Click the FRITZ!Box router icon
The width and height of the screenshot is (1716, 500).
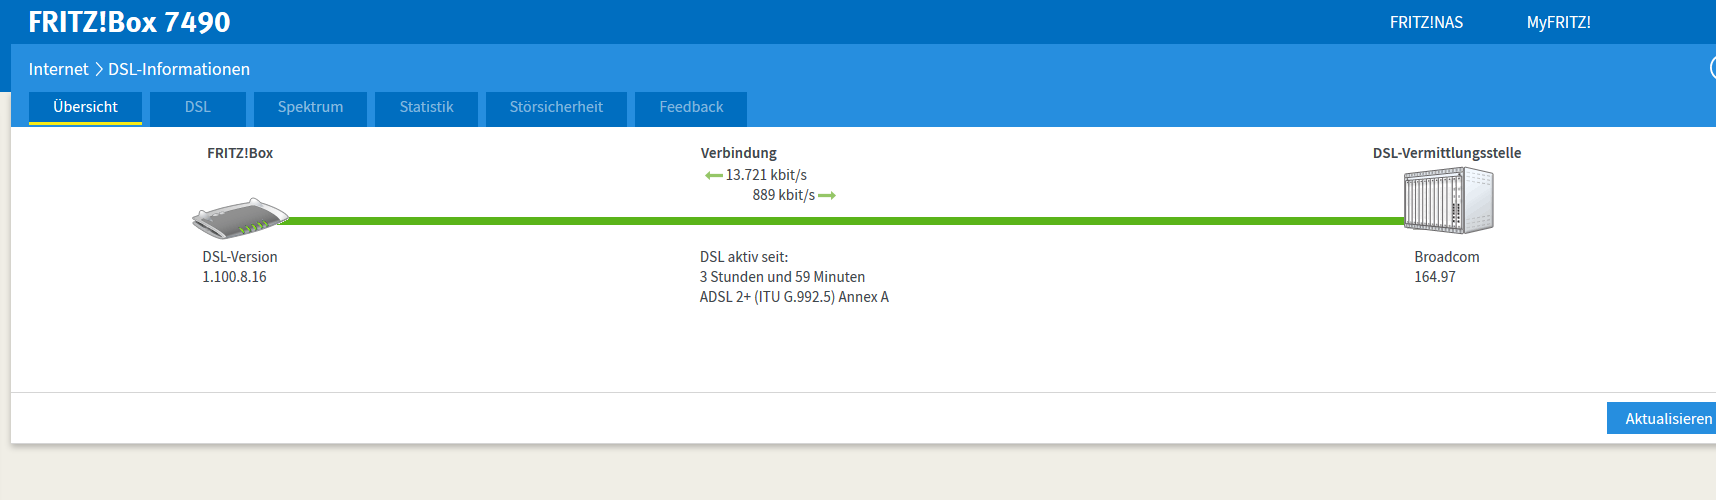pos(240,217)
